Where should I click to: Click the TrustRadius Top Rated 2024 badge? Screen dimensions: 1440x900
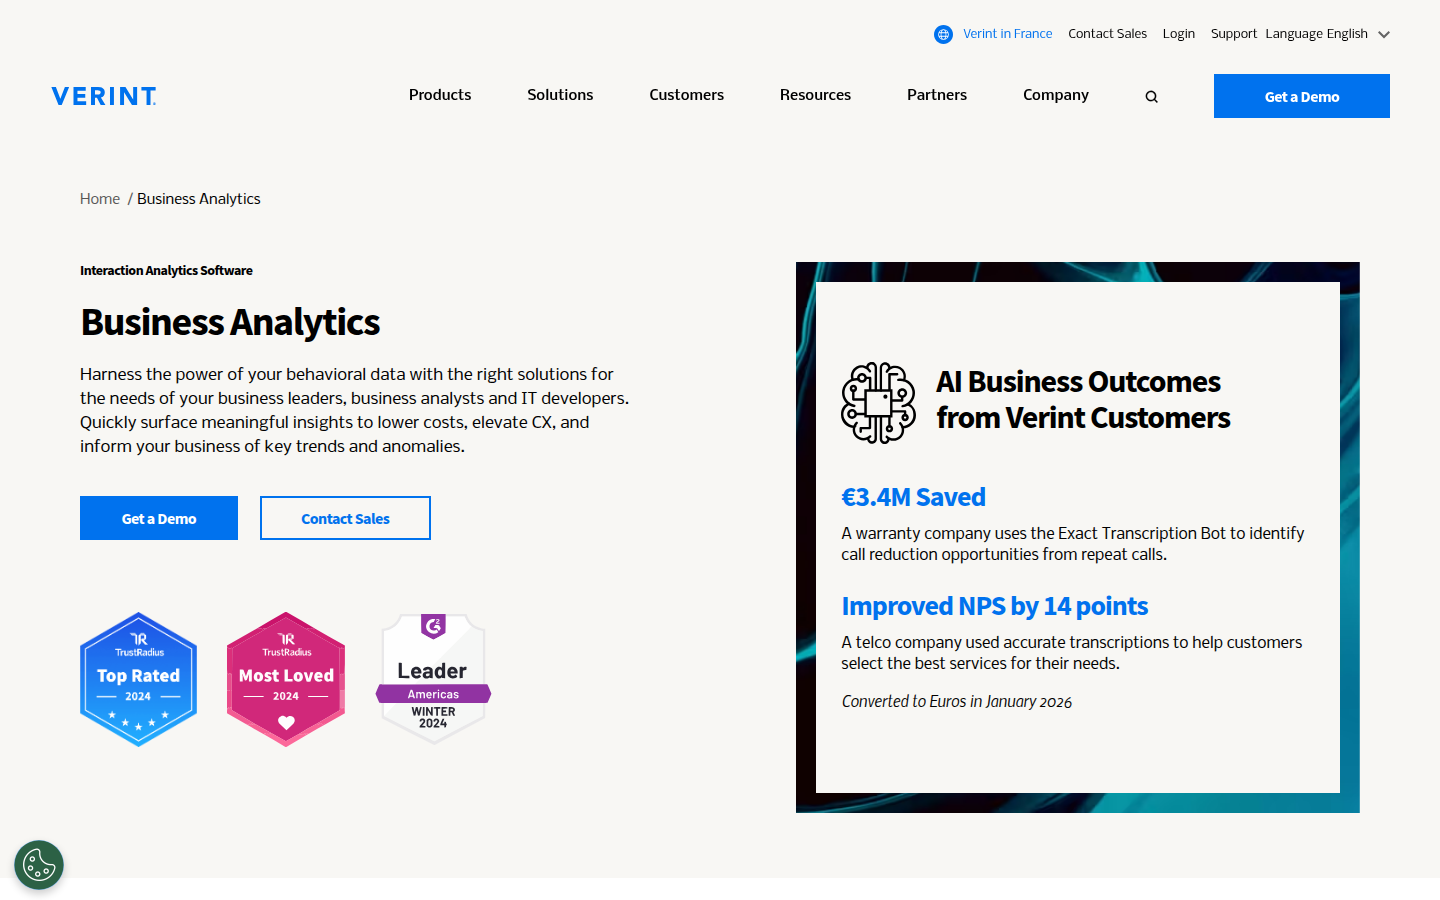coord(138,679)
